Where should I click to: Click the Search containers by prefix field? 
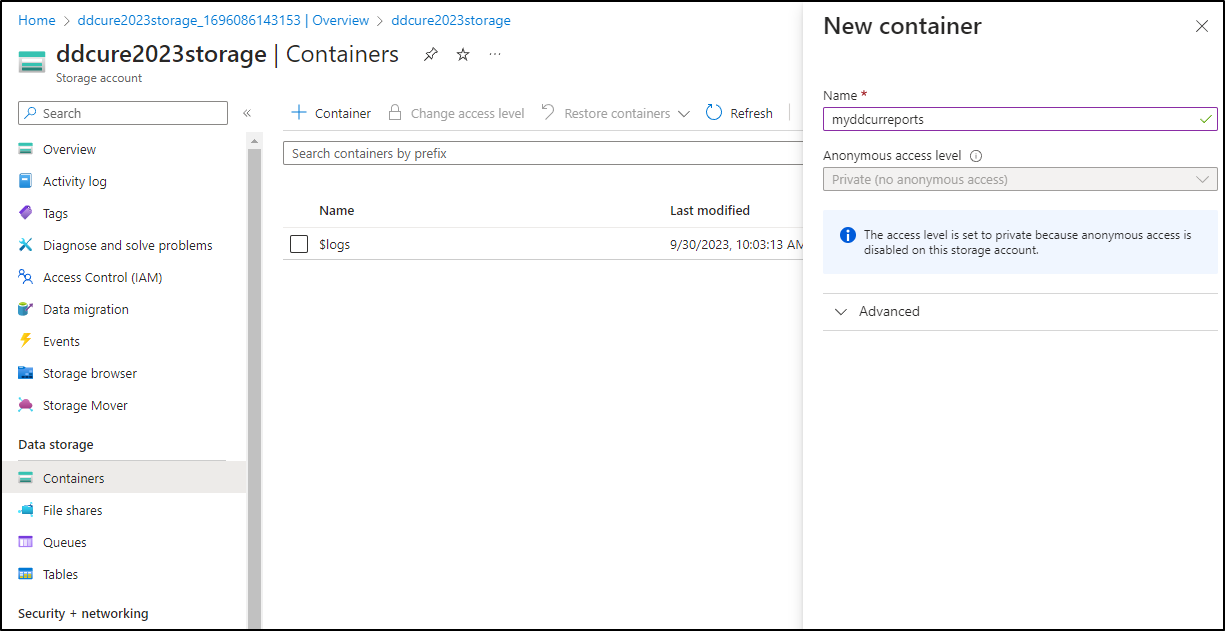[544, 153]
